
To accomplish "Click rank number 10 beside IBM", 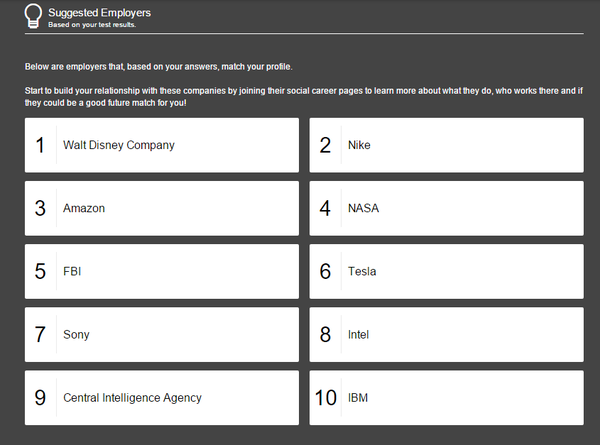I will pos(325,397).
